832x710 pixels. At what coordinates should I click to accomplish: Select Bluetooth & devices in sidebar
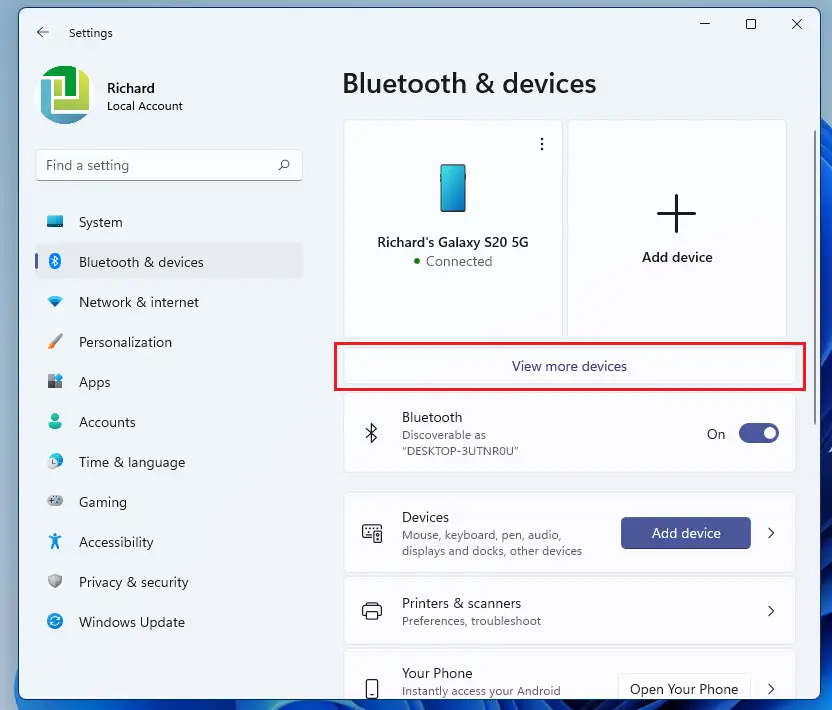point(169,262)
